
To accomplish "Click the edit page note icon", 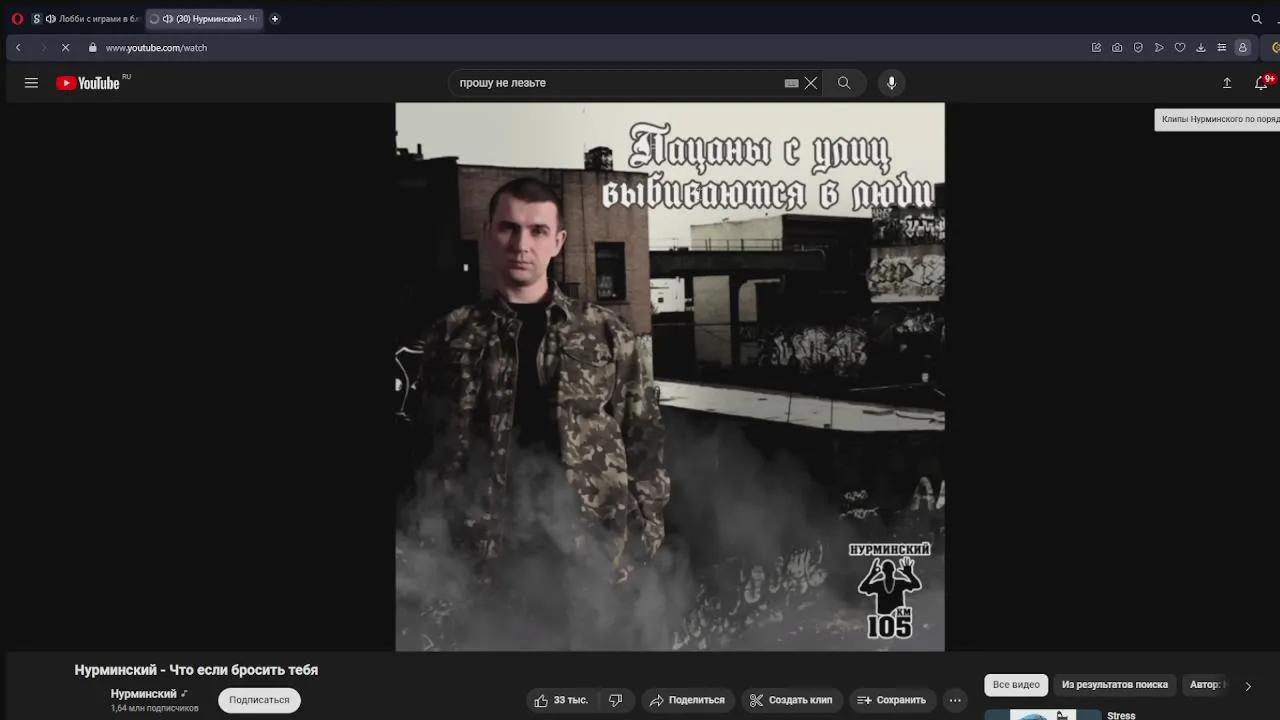I will coord(1096,47).
